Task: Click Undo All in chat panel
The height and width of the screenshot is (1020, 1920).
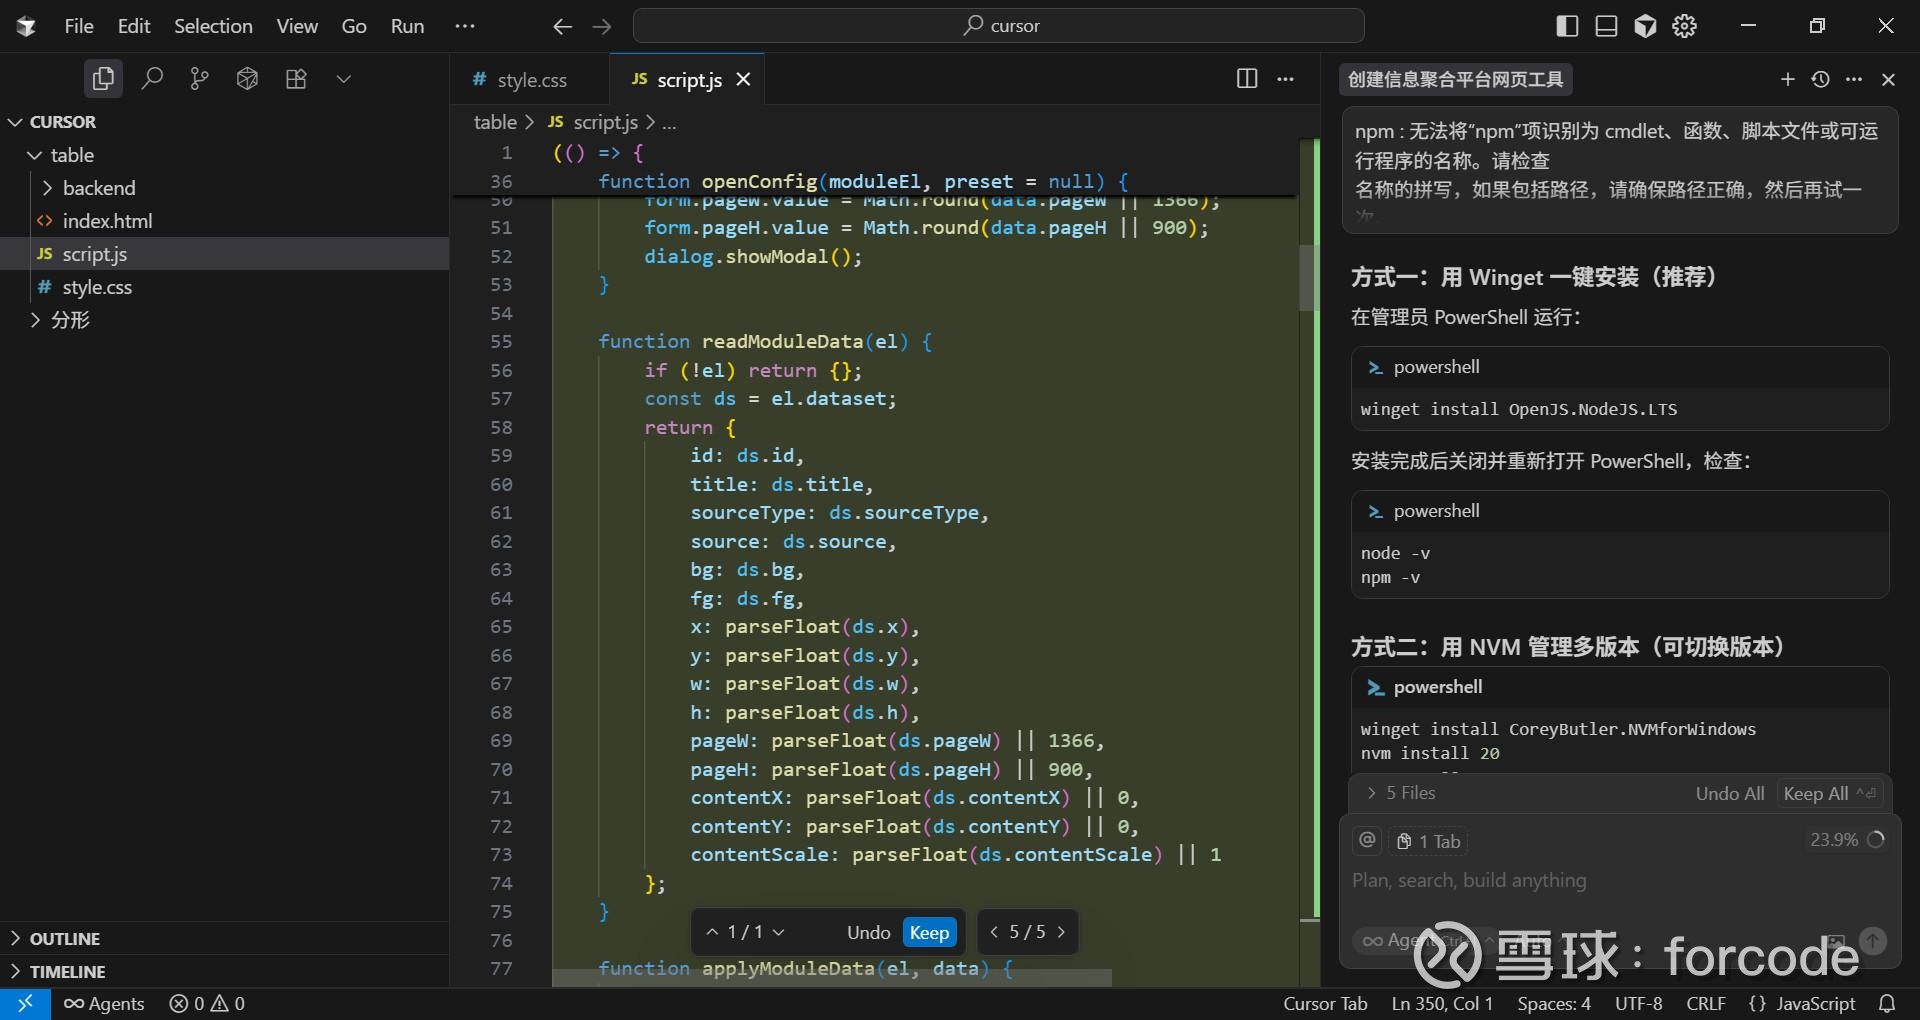Action: coord(1729,793)
